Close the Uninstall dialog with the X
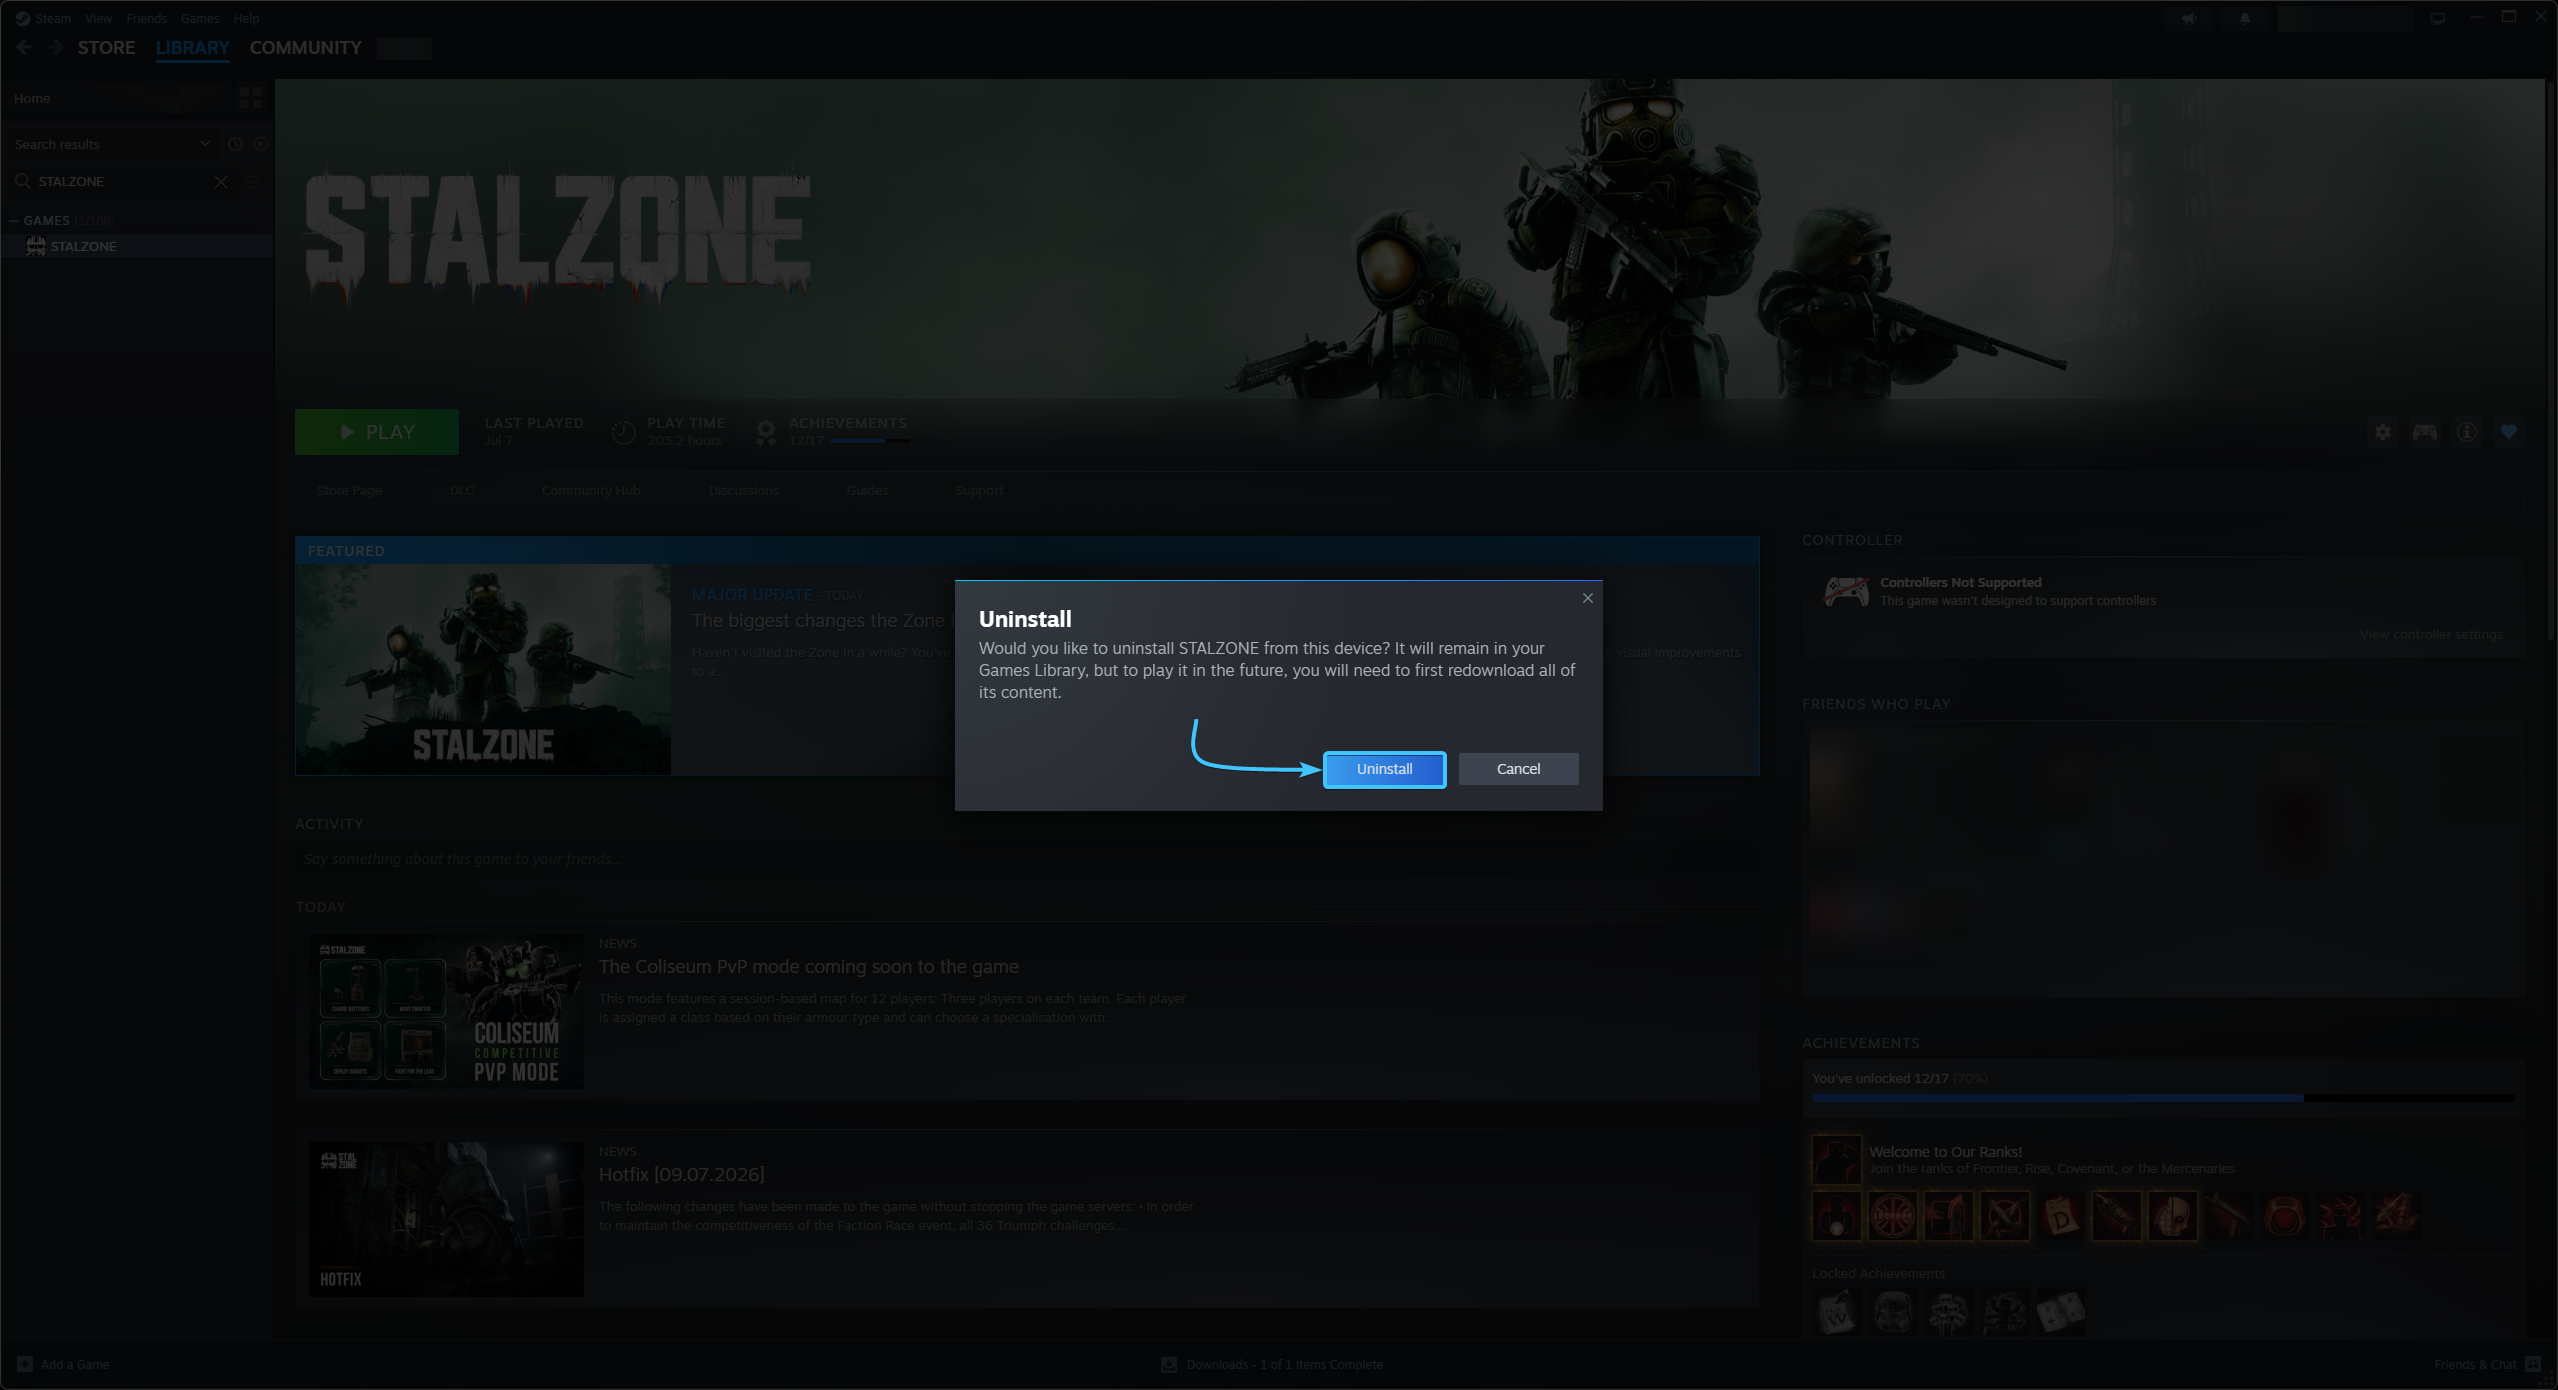This screenshot has width=2558, height=1390. pyautogui.click(x=1587, y=598)
